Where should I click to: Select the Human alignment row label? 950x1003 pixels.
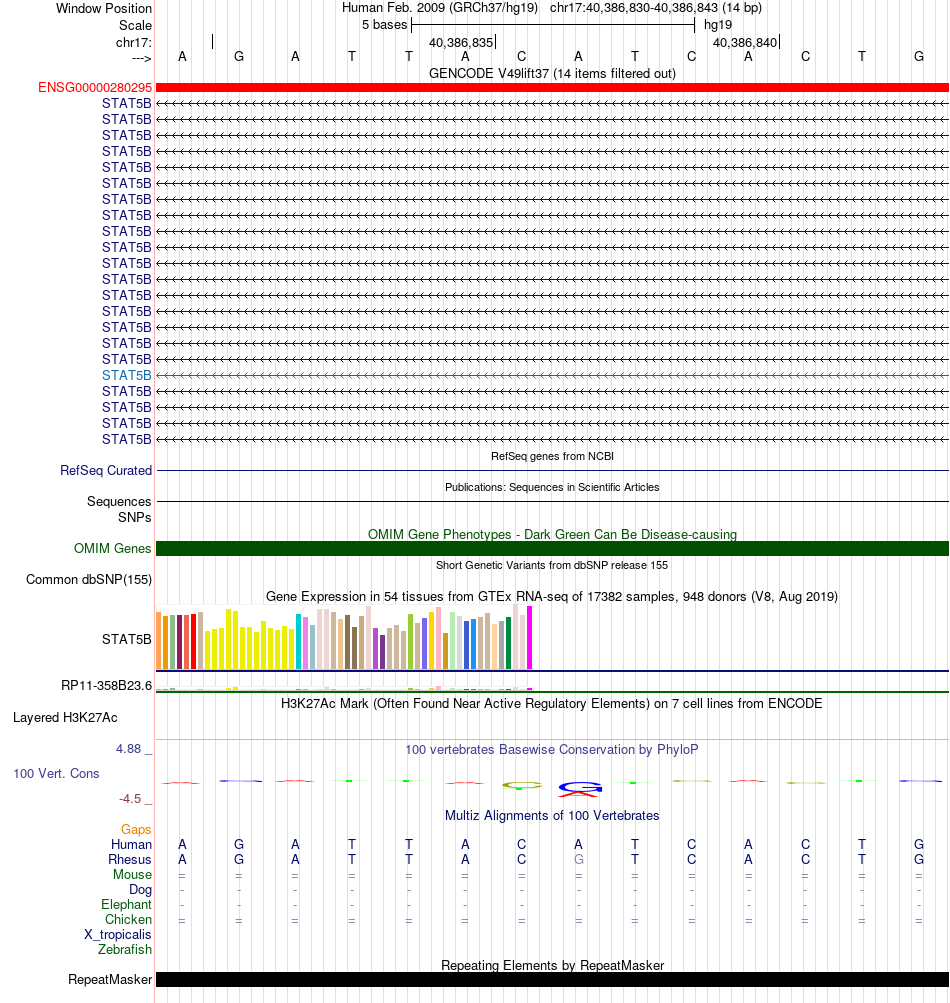click(131, 844)
